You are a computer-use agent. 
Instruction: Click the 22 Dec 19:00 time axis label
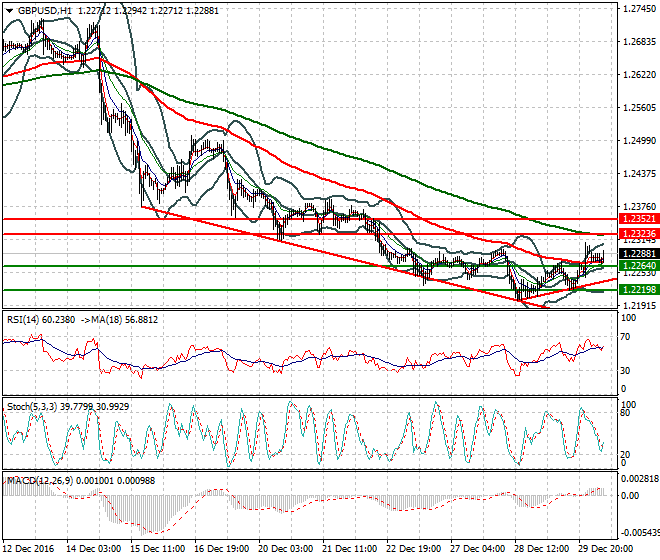click(413, 549)
